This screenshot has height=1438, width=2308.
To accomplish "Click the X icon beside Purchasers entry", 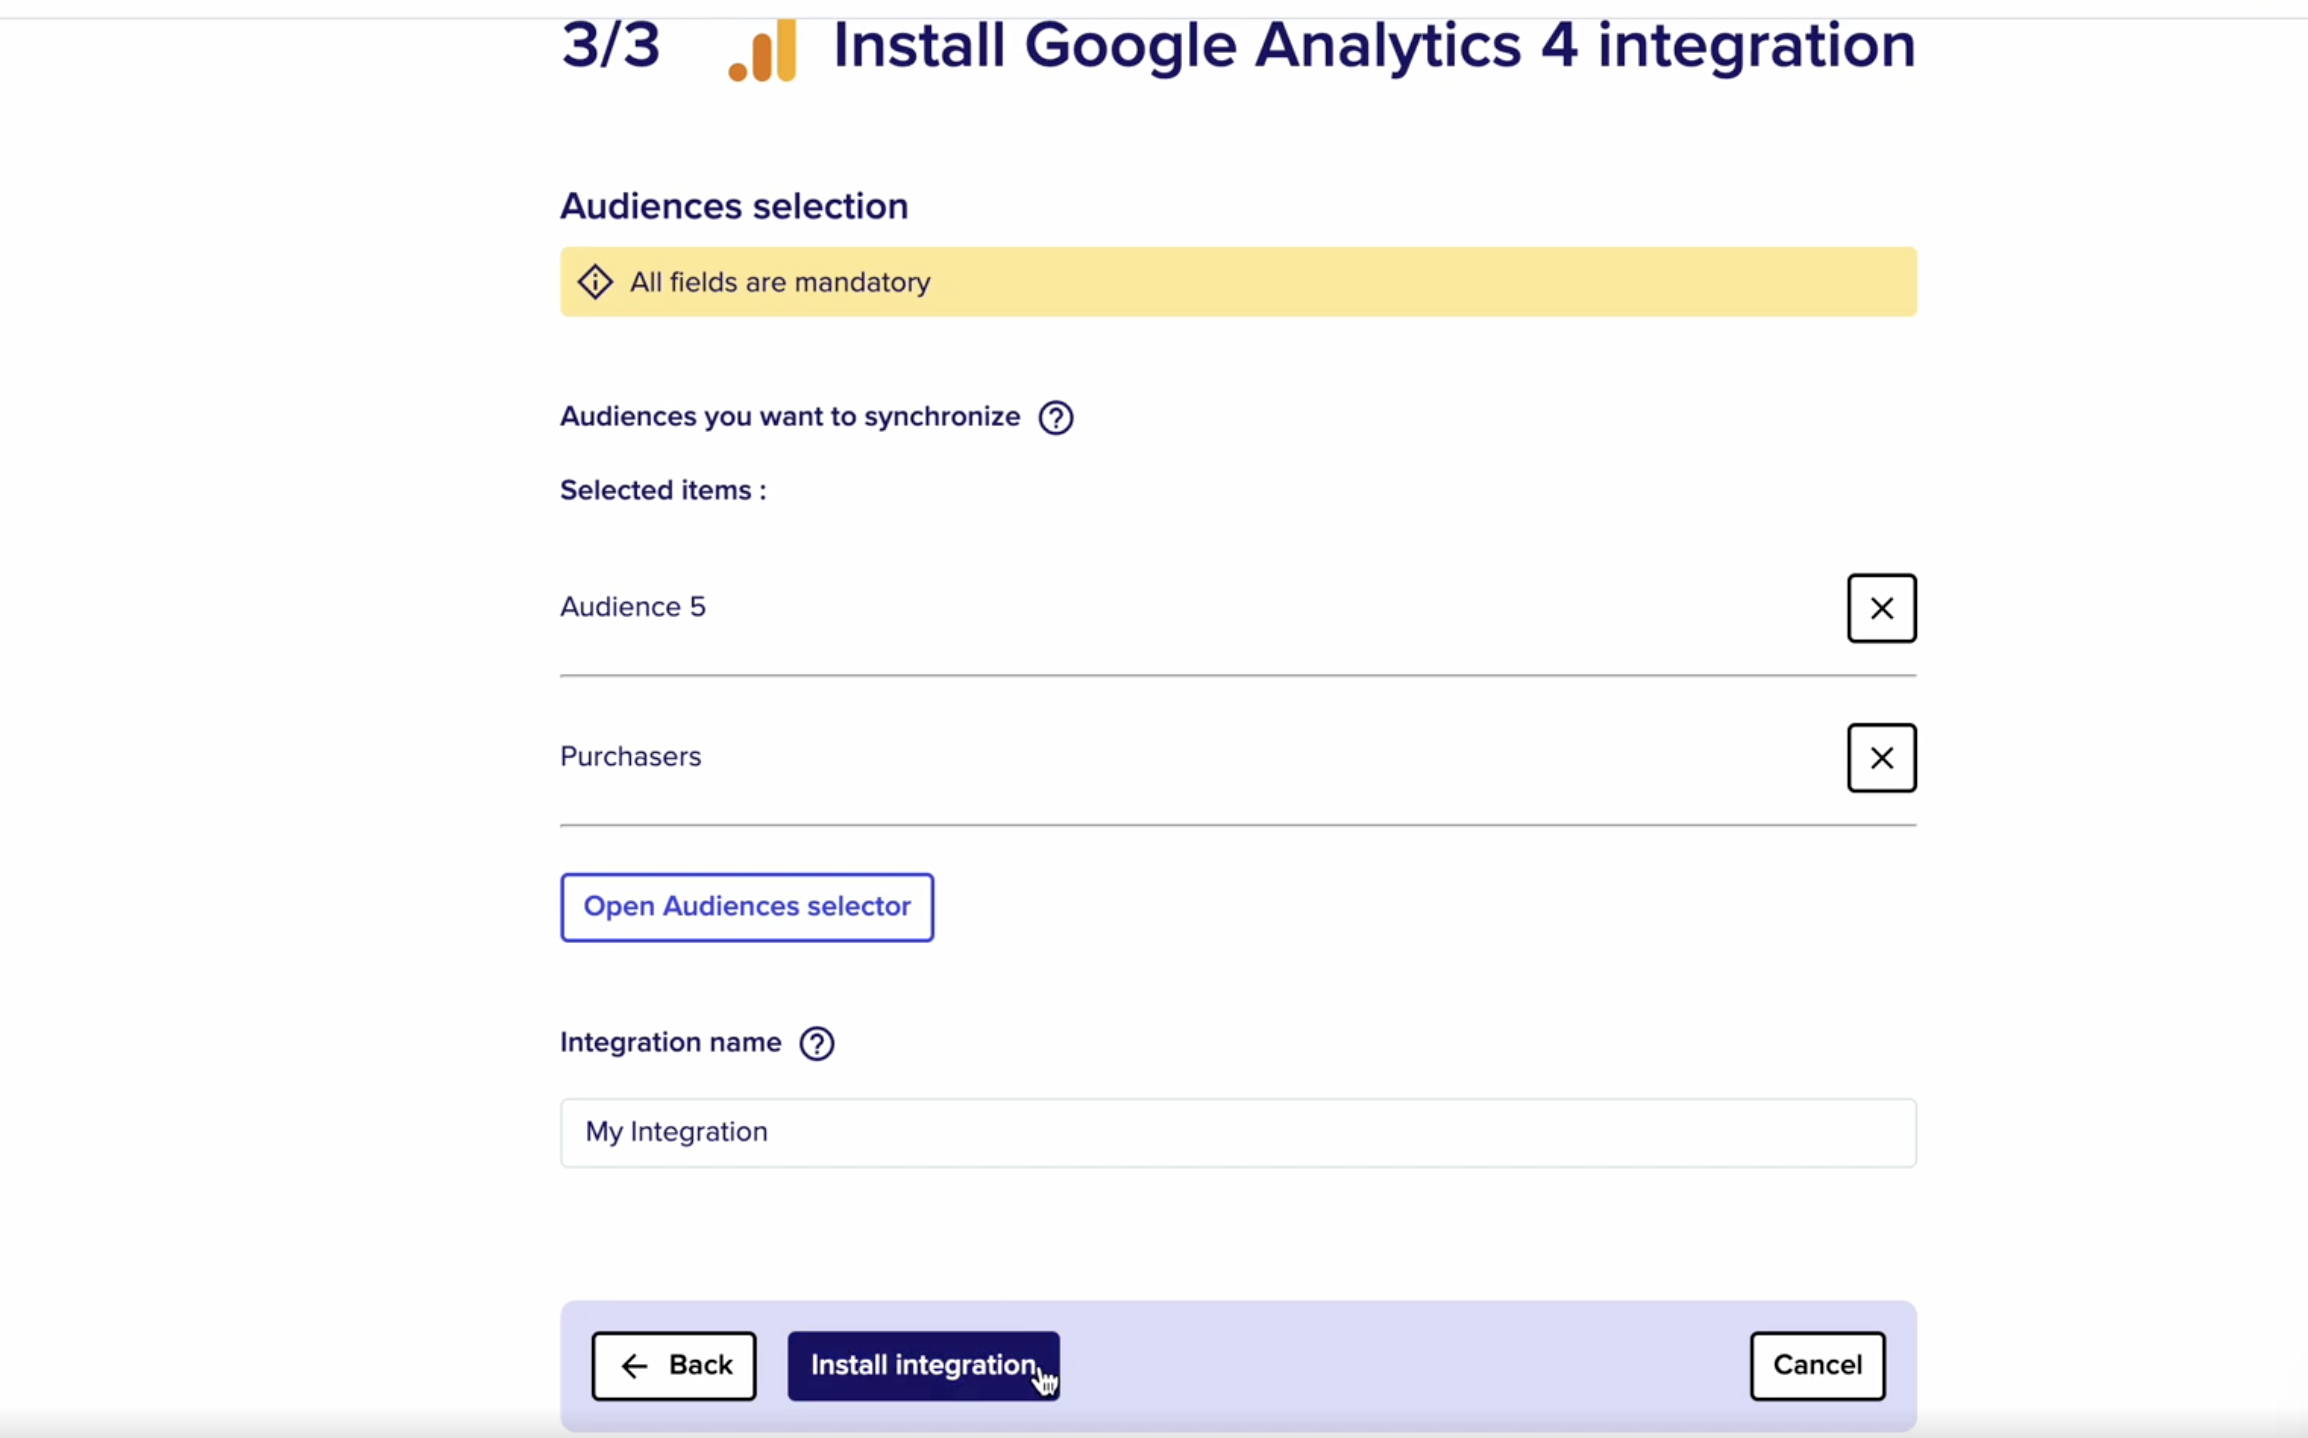I will coord(1881,757).
